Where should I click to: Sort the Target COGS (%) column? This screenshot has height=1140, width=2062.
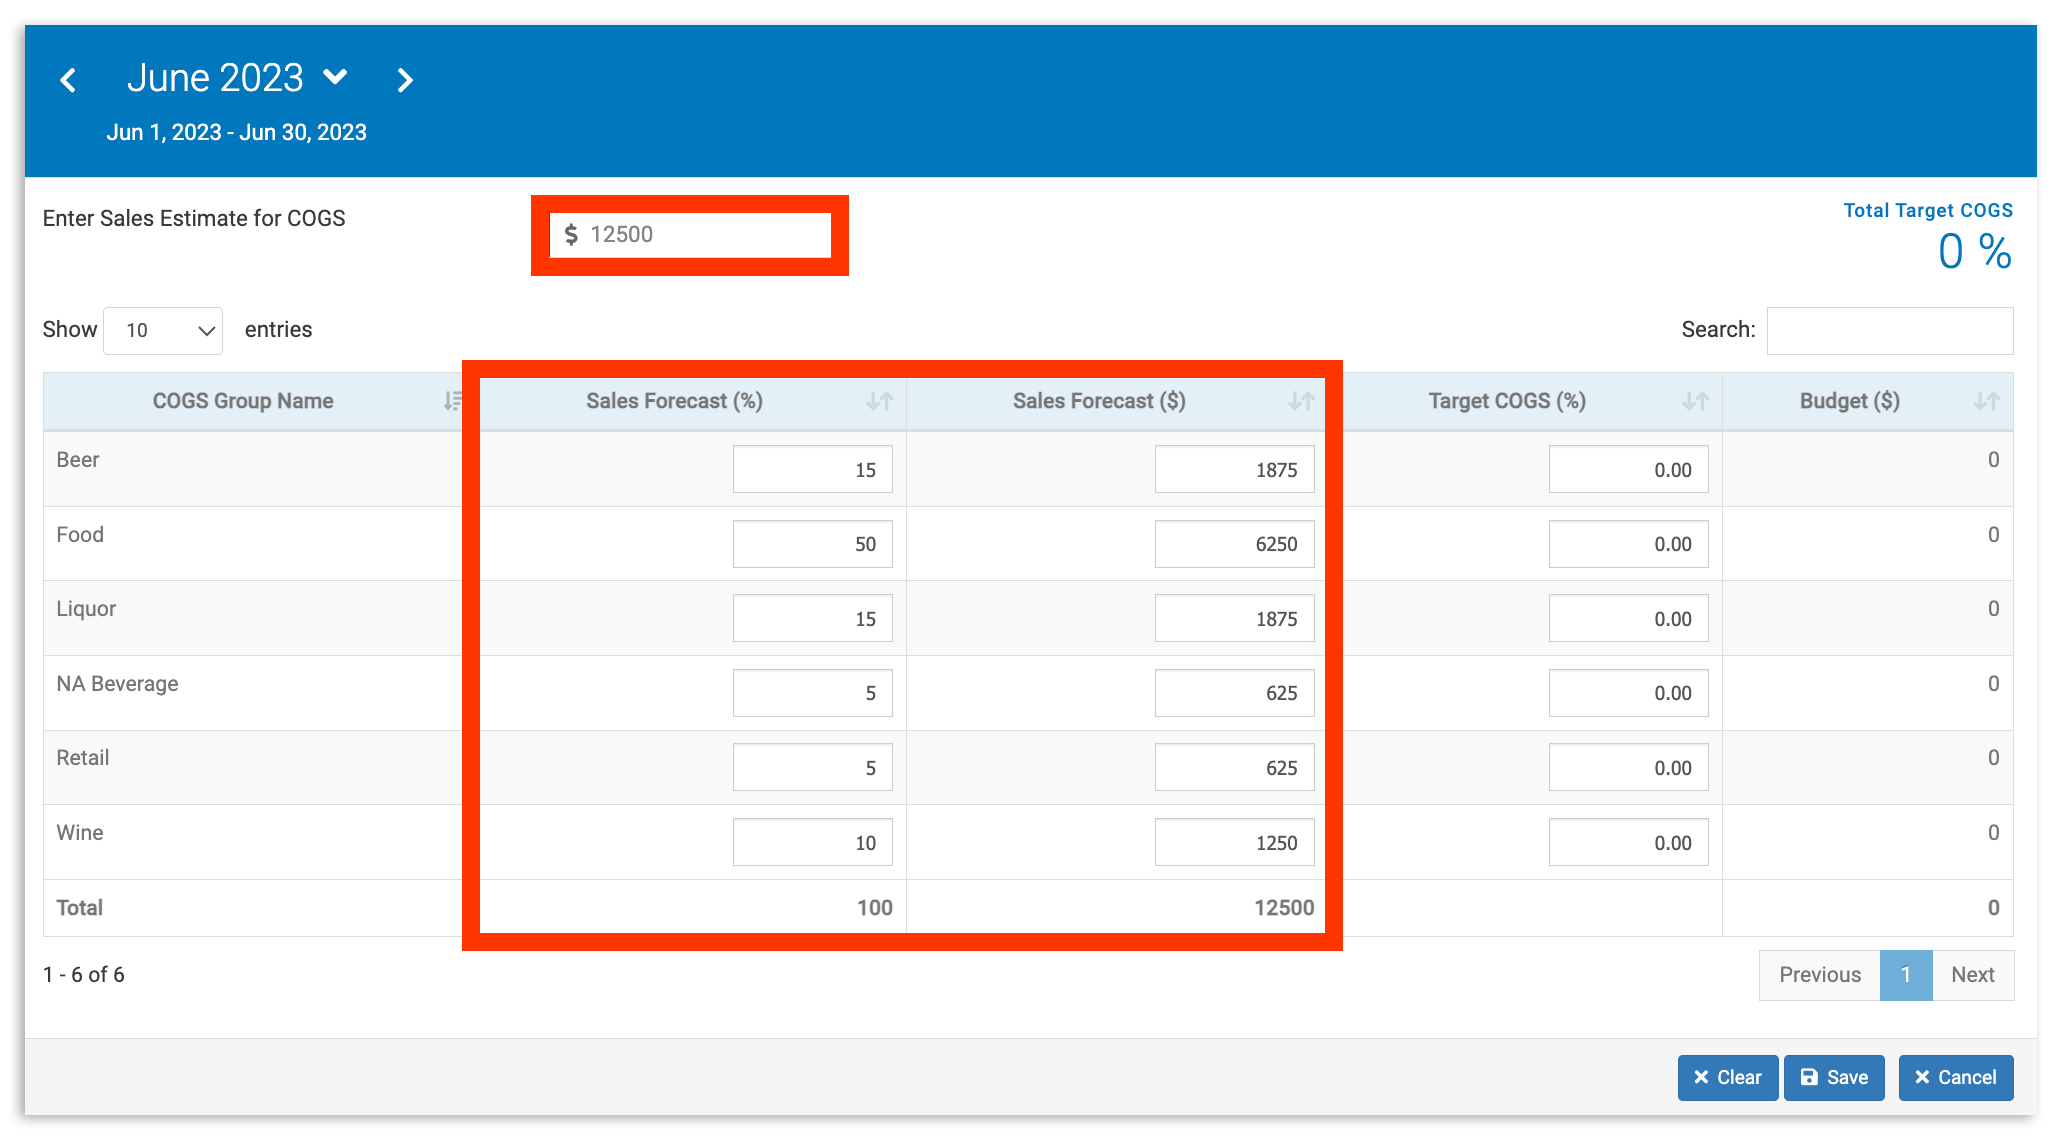(1694, 400)
